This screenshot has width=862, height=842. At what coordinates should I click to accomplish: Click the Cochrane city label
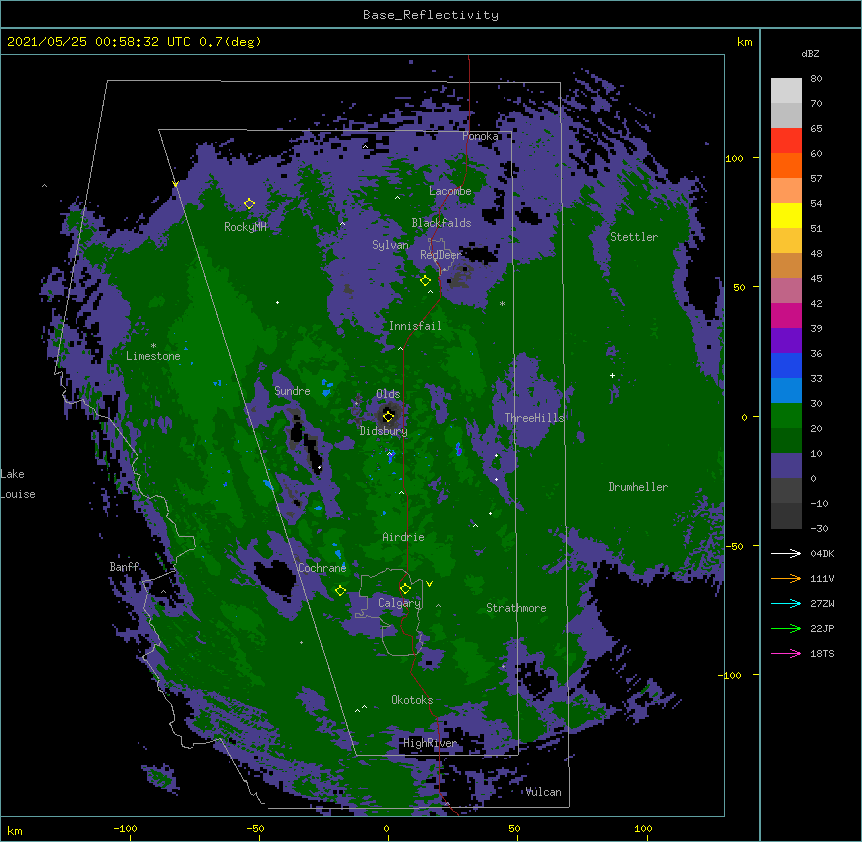click(x=322, y=568)
